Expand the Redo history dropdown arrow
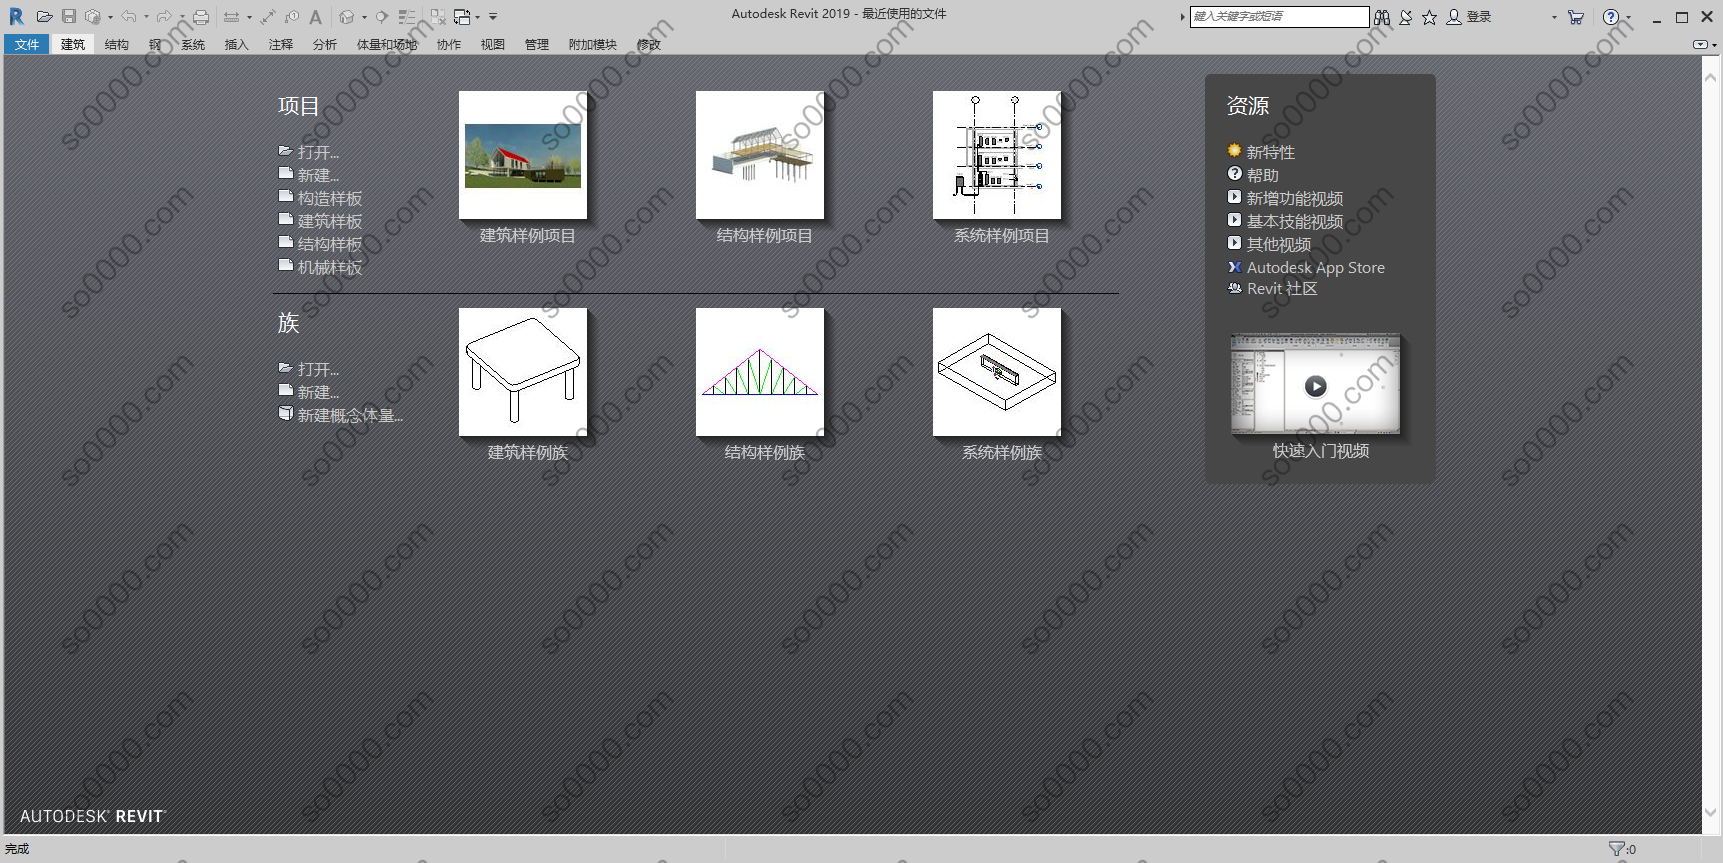The height and width of the screenshot is (863, 1723). pyautogui.click(x=182, y=17)
